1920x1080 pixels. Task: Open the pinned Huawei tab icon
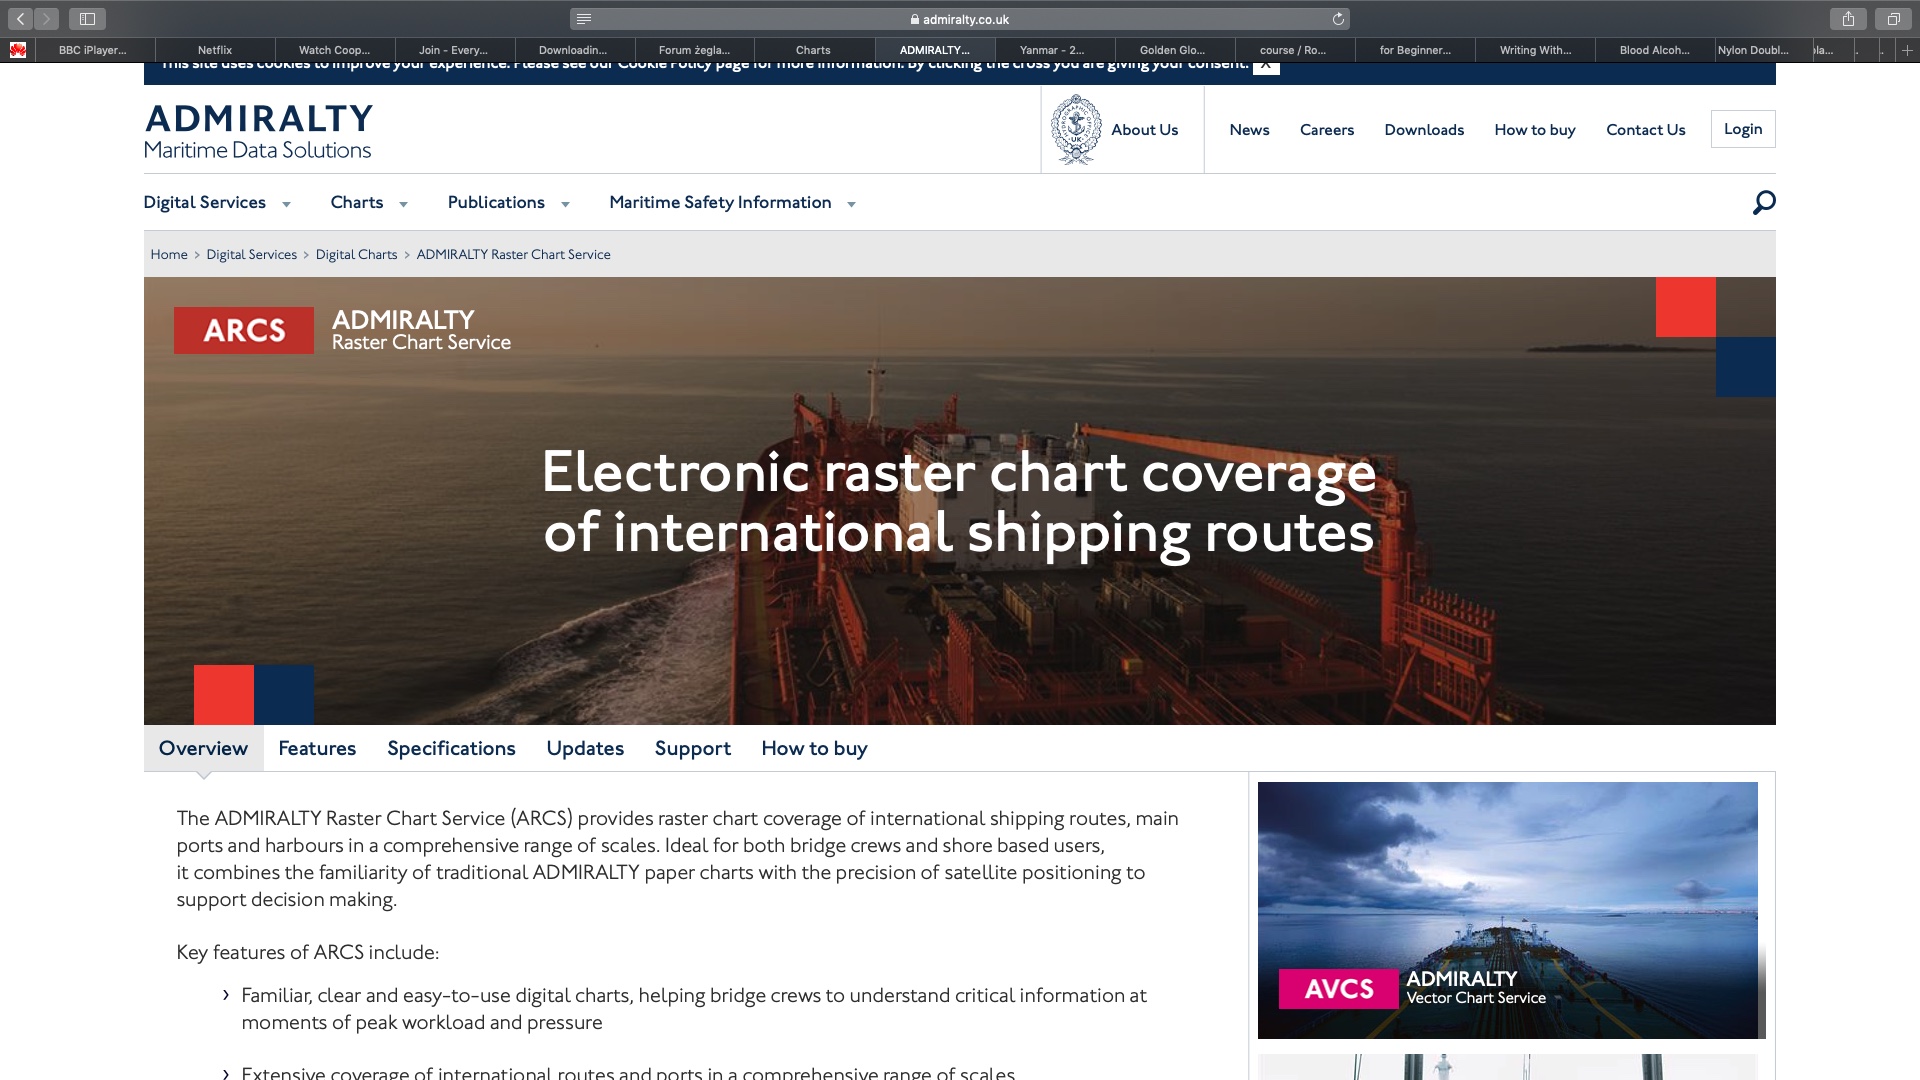point(18,50)
